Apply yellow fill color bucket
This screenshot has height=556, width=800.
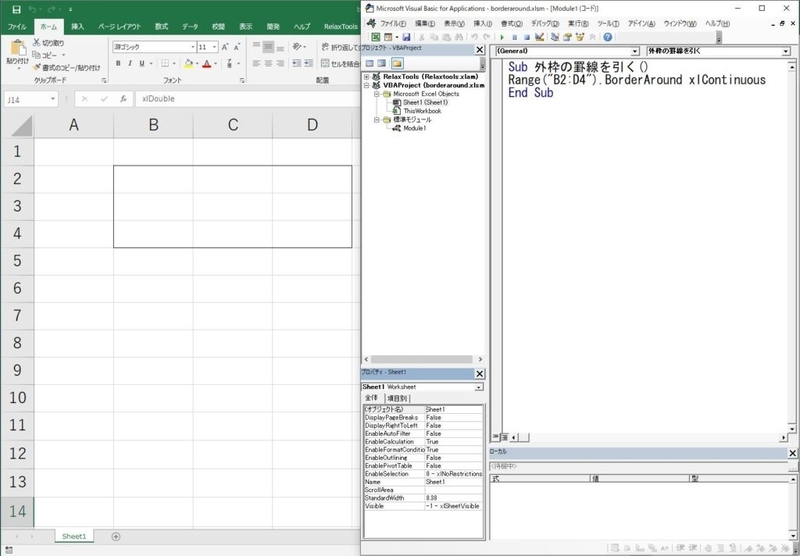pyautogui.click(x=189, y=63)
